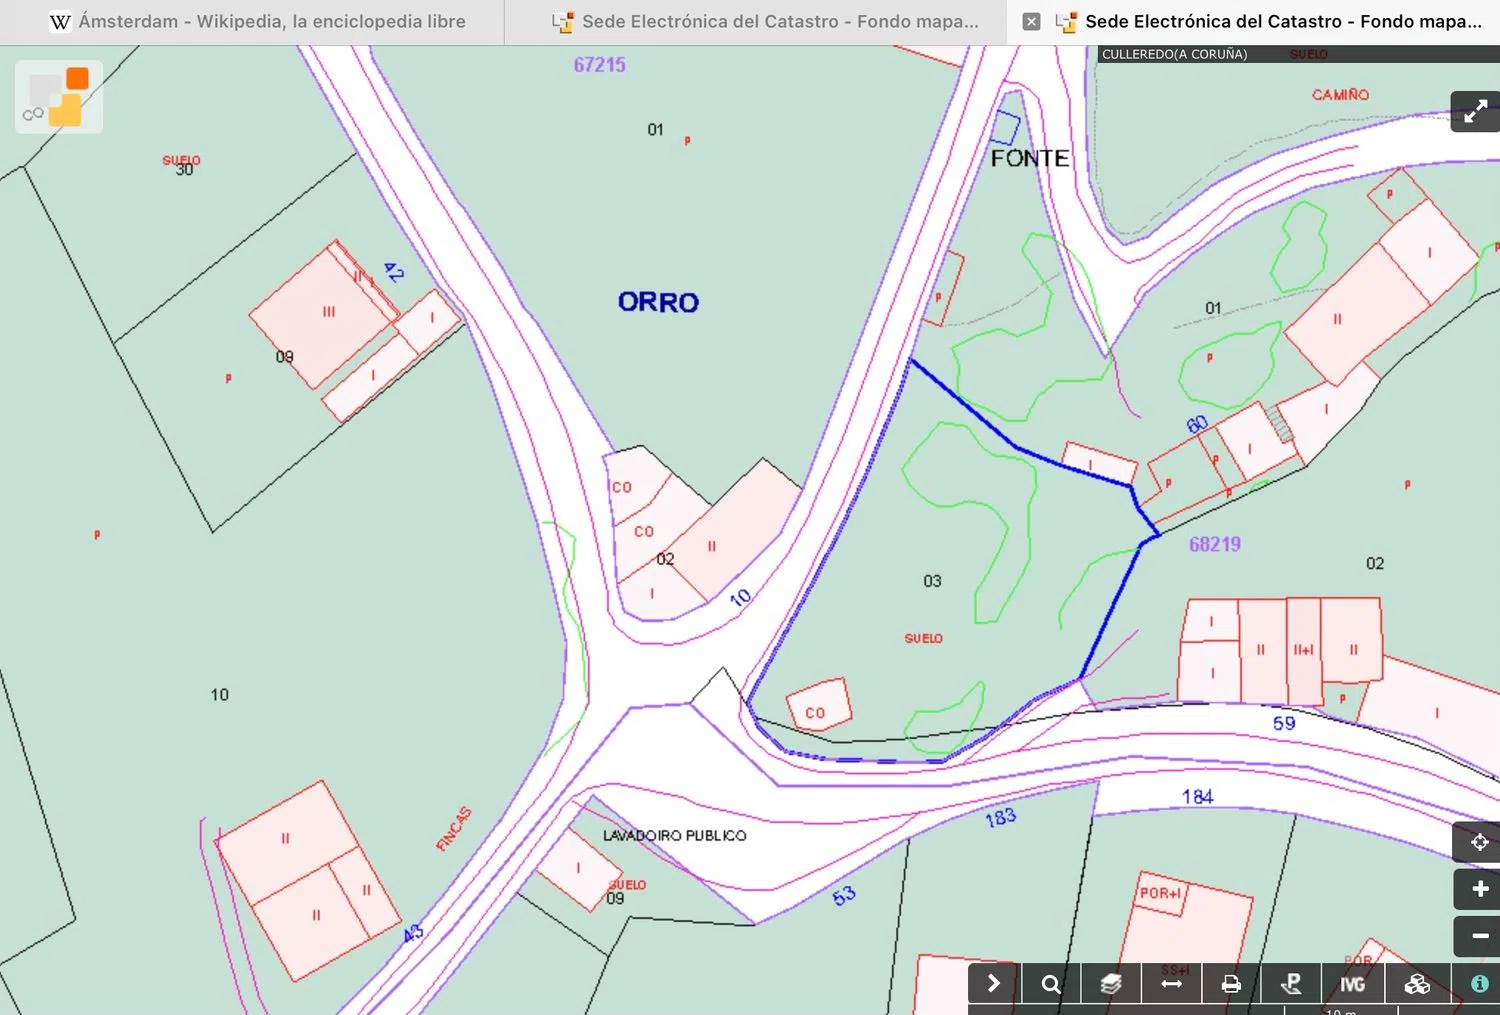Image resolution: width=1500 pixels, height=1015 pixels.
Task: Select the distance measurement arrow tool
Action: point(1171,984)
